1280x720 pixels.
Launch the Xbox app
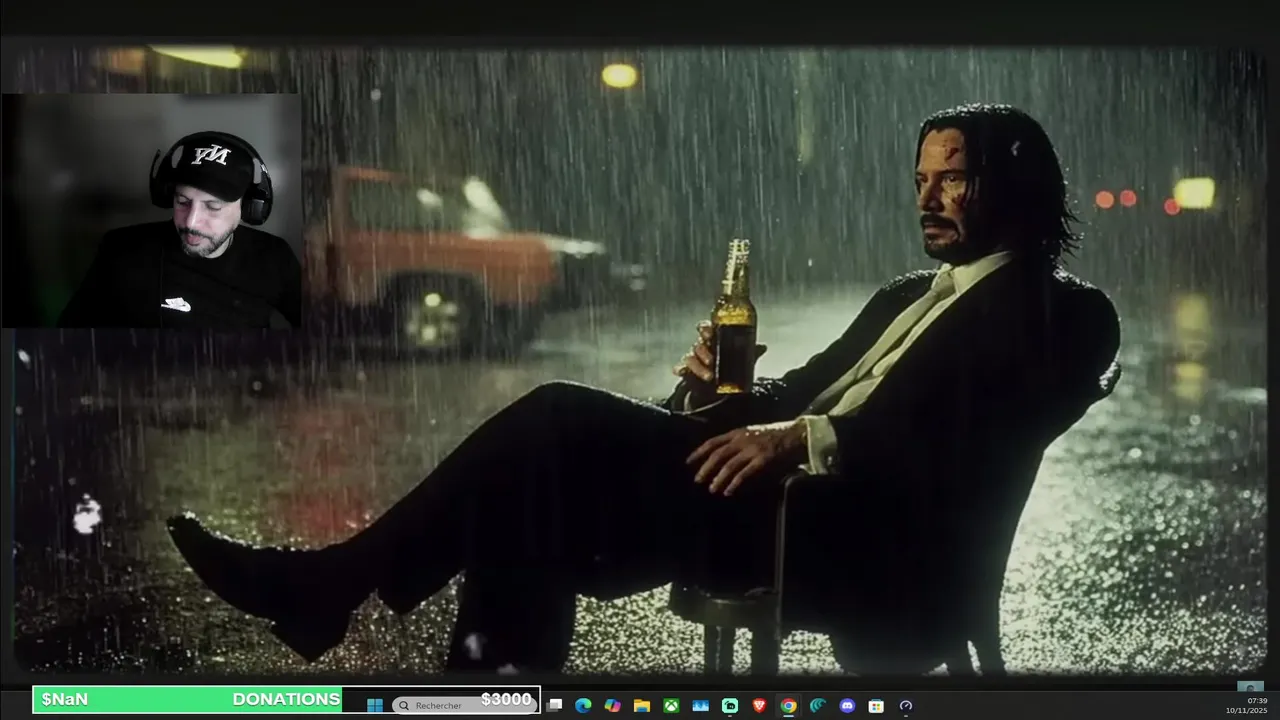pyautogui.click(x=671, y=705)
